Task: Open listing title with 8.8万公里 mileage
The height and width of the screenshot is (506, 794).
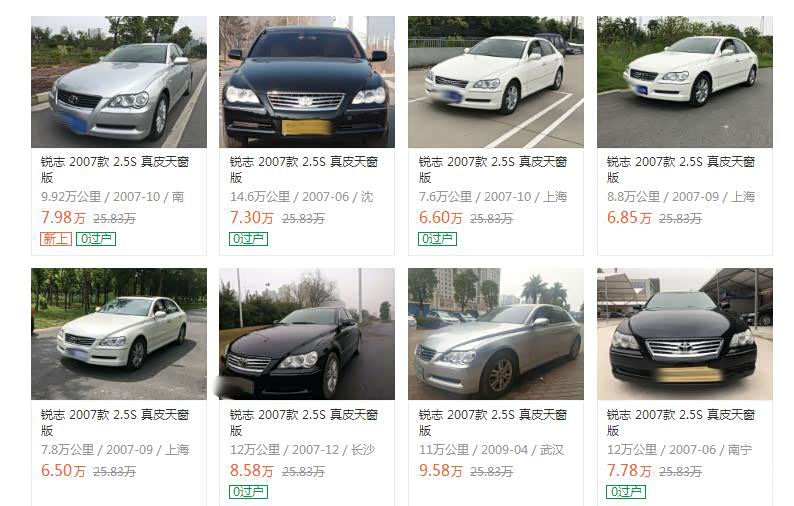Action: pos(681,170)
